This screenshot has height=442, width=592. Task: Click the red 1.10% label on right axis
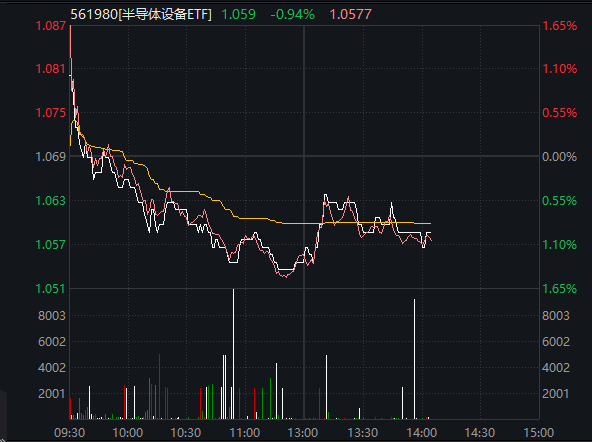coord(560,69)
